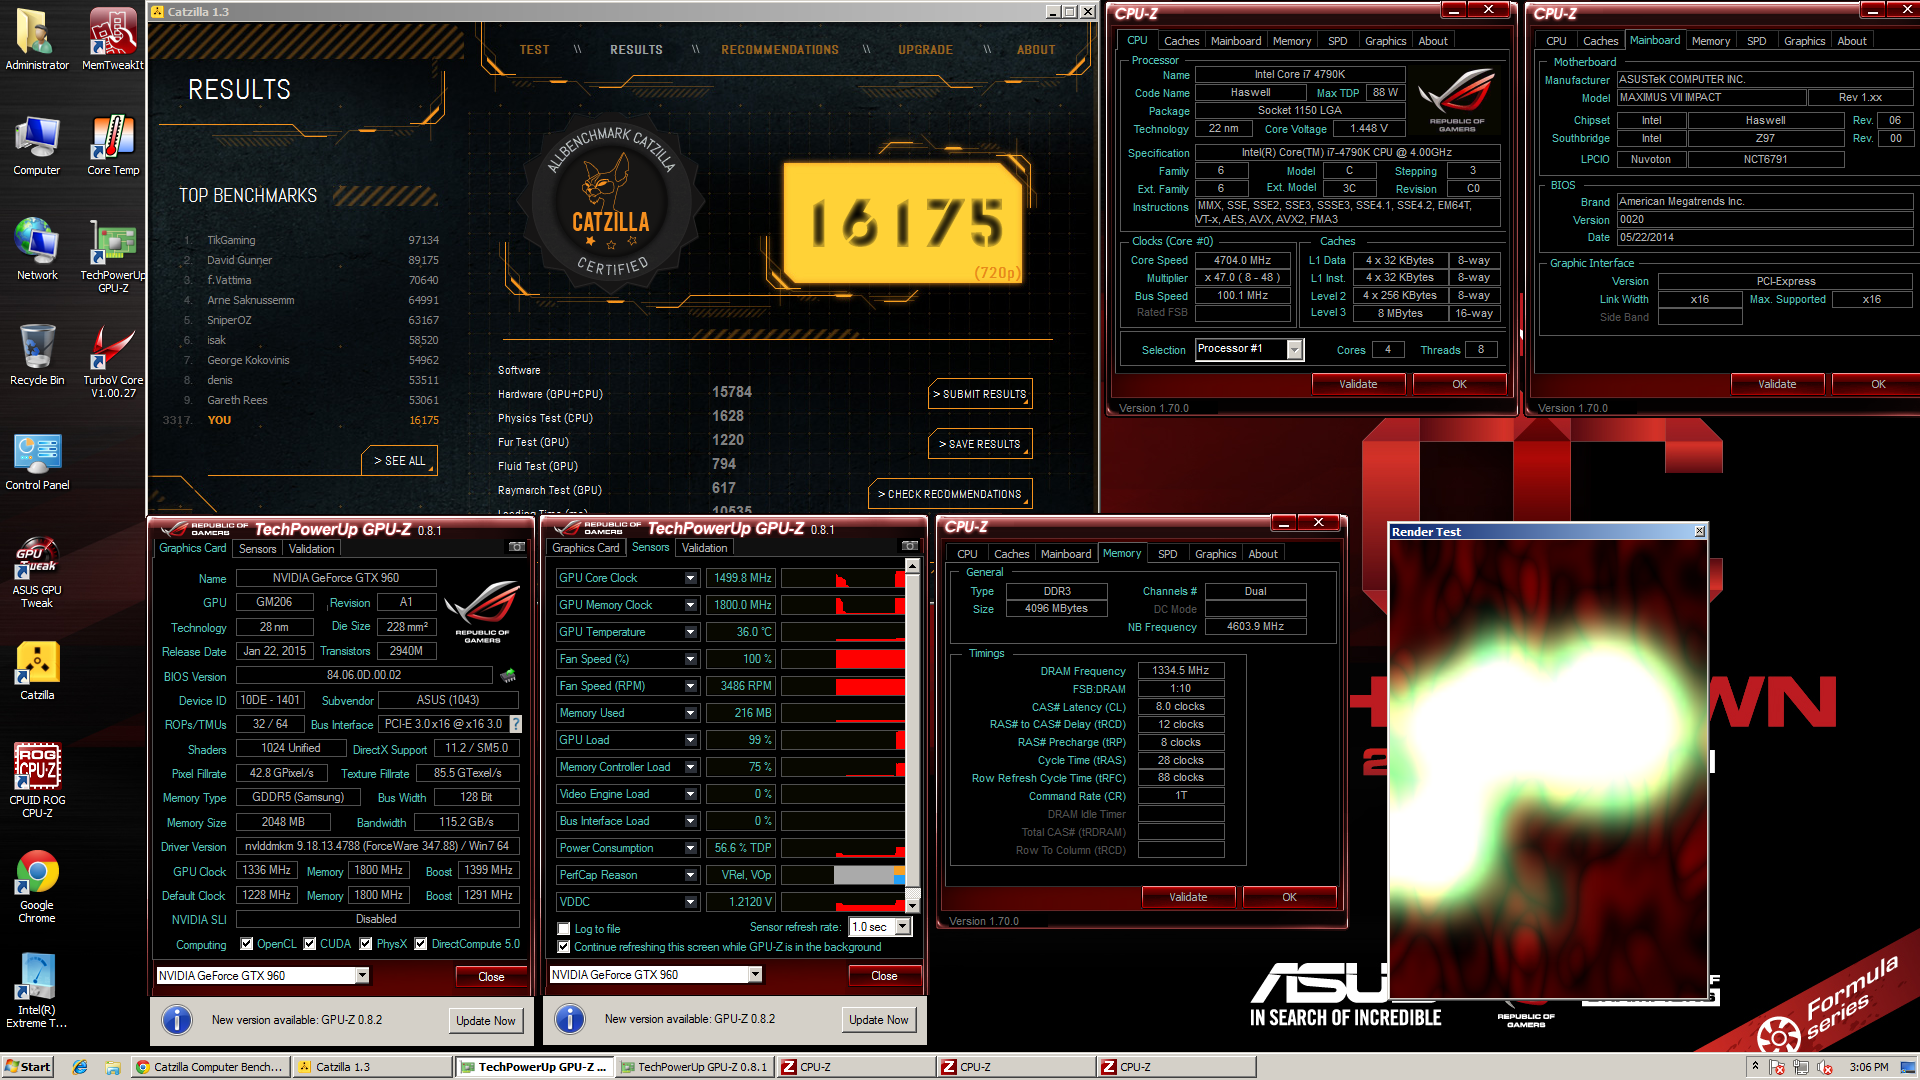This screenshot has width=1920, height=1080.
Task: Click the GPU-Z sensors list vertical scrollbar
Action: coord(912,736)
